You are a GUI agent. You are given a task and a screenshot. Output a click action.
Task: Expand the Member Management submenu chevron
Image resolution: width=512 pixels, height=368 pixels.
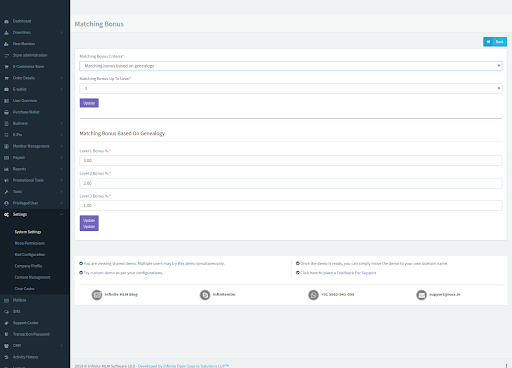click(62, 146)
